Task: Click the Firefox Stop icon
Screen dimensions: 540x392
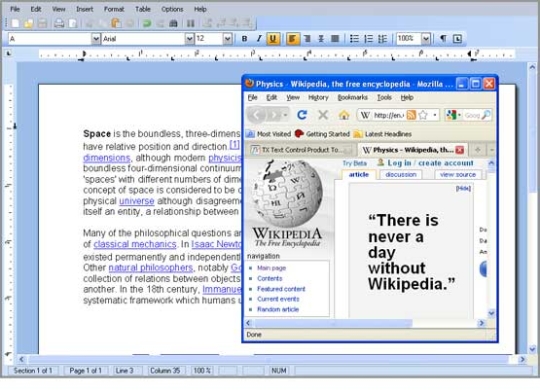Action: tap(323, 115)
